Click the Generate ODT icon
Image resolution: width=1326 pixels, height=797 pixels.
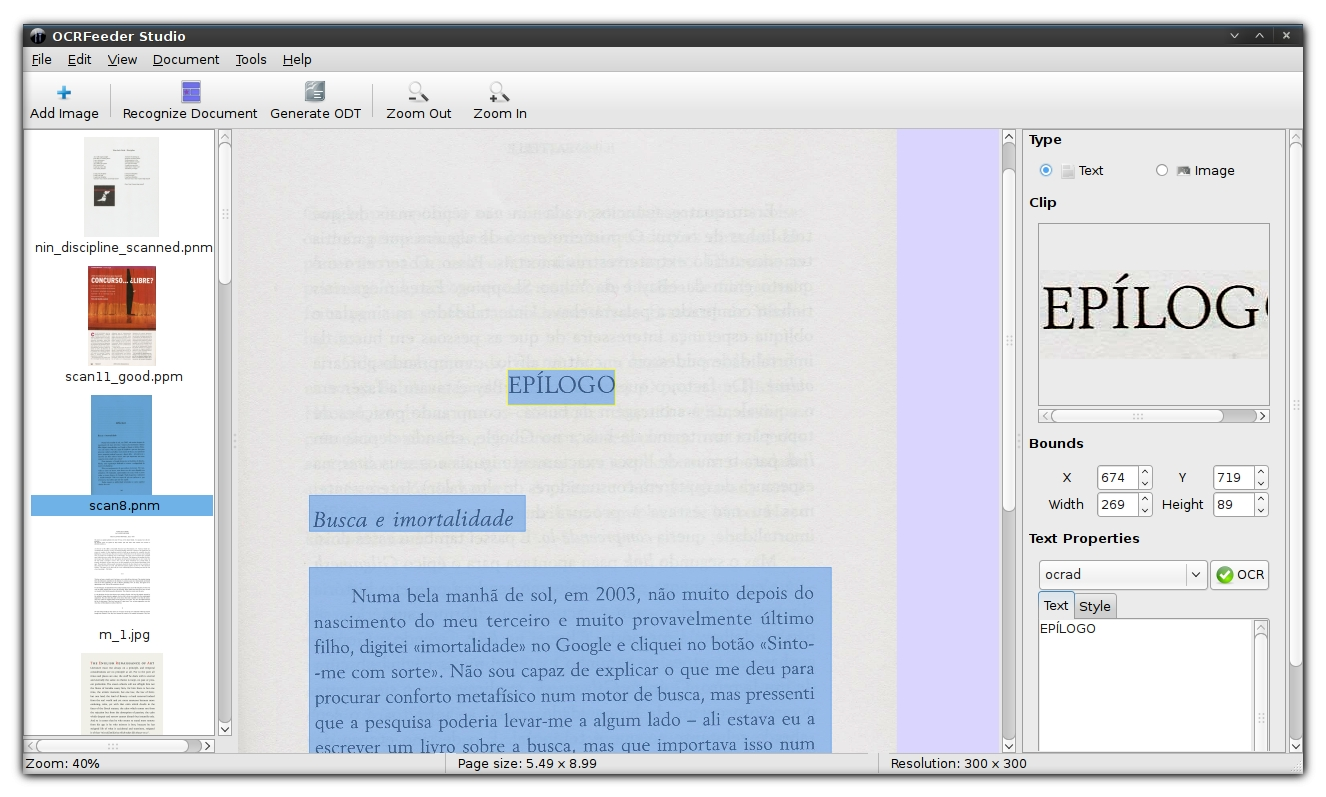[x=315, y=93]
